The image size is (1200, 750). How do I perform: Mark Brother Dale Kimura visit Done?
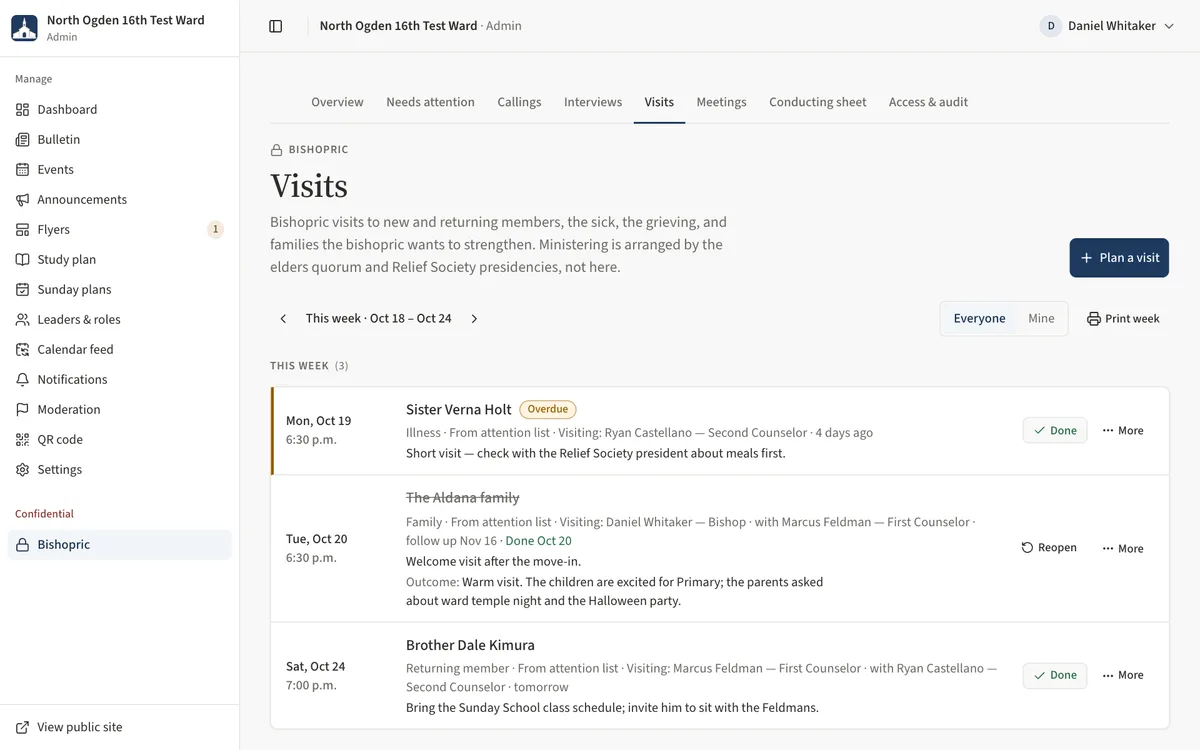pos(1055,675)
